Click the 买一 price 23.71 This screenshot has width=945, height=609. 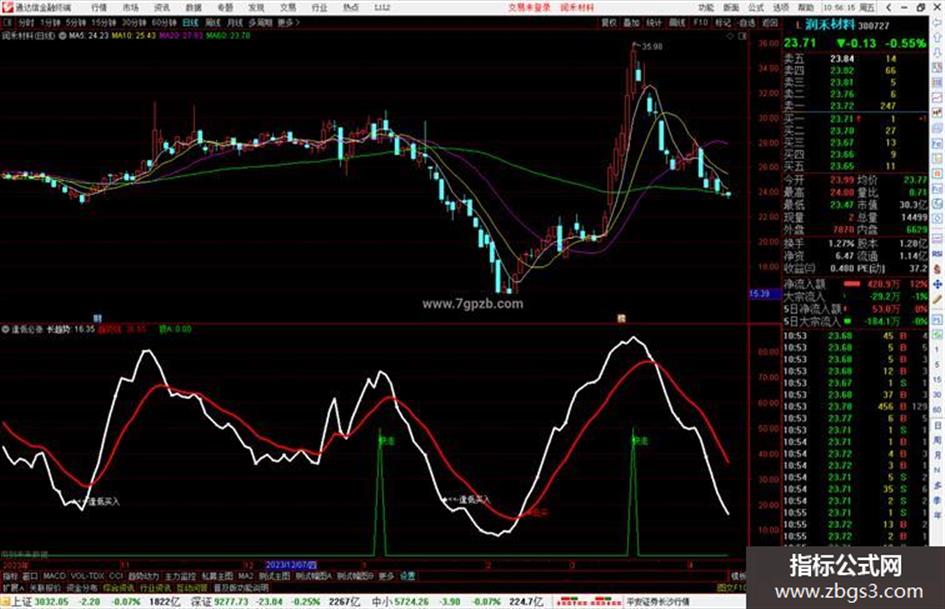point(842,119)
